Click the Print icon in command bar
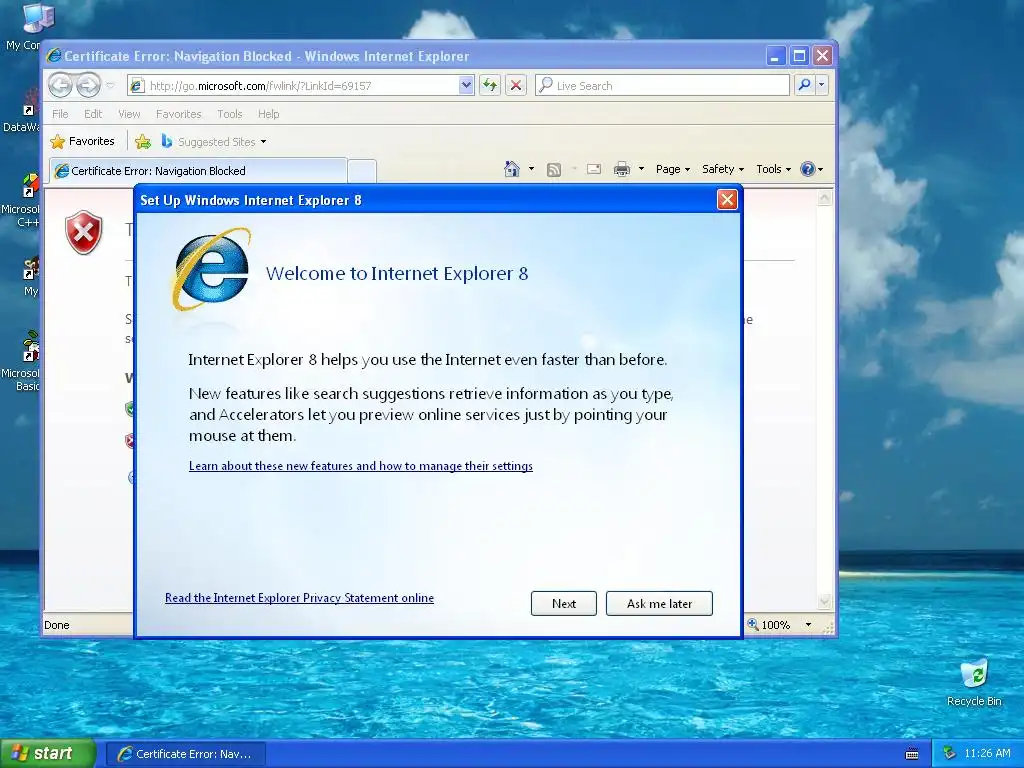1024x768 pixels. pos(622,169)
